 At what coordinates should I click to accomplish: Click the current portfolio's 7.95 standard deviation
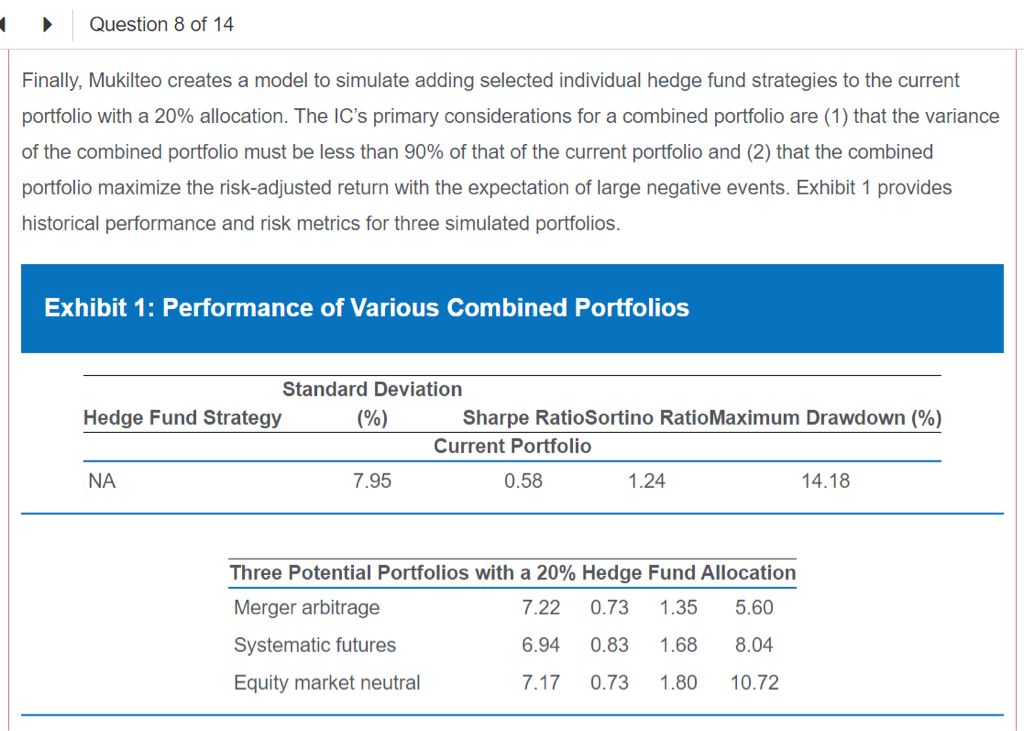(372, 481)
